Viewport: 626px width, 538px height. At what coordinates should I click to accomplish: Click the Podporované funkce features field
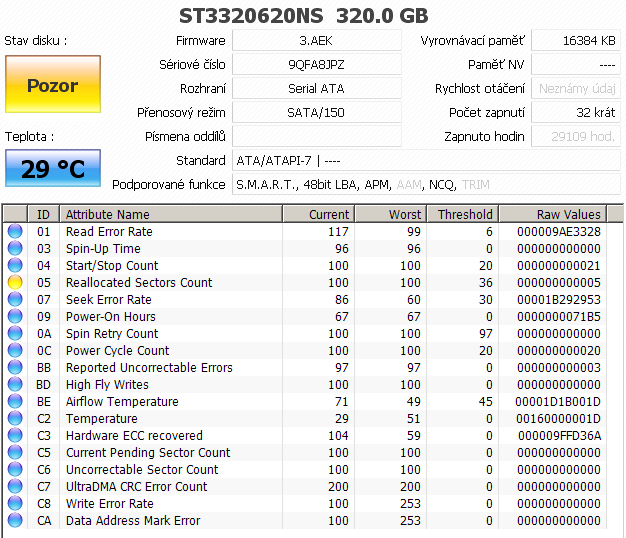[x=426, y=184]
